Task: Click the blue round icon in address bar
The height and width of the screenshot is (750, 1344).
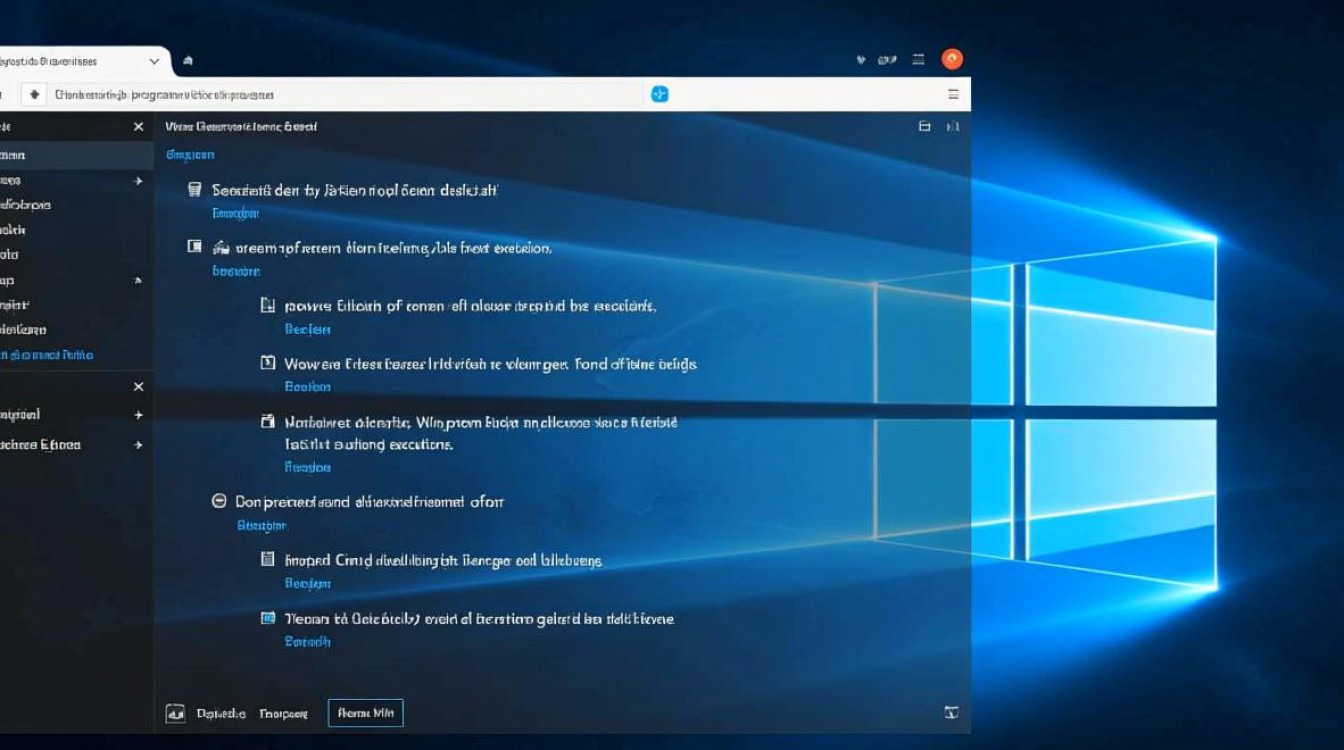Action: (659, 94)
